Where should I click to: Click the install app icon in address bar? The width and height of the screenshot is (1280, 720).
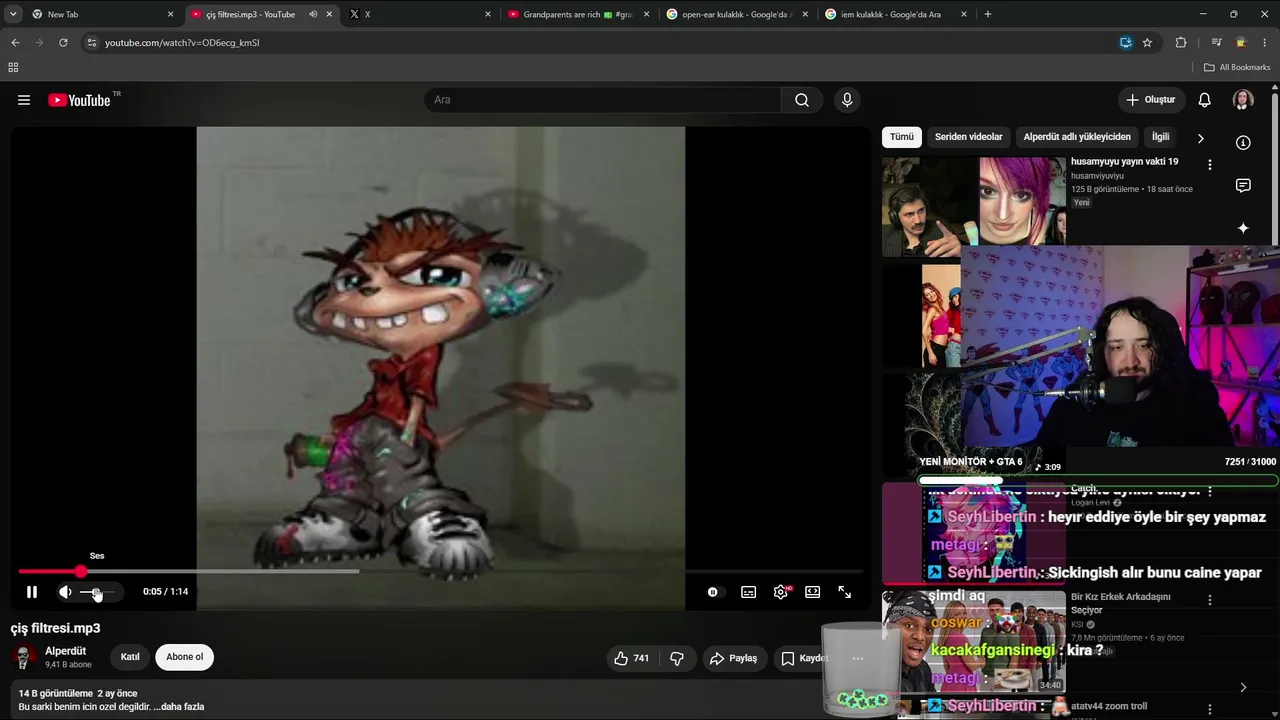1126,43
